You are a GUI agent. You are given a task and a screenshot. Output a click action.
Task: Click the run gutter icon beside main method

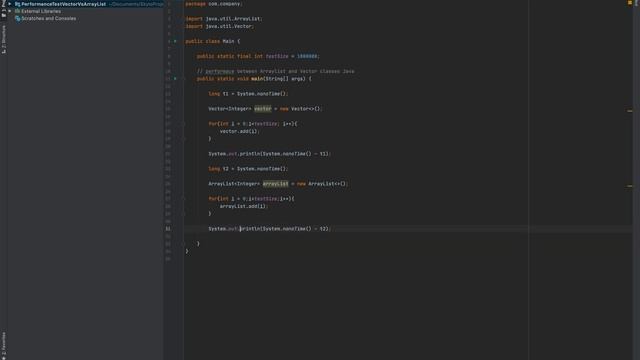[x=175, y=78]
